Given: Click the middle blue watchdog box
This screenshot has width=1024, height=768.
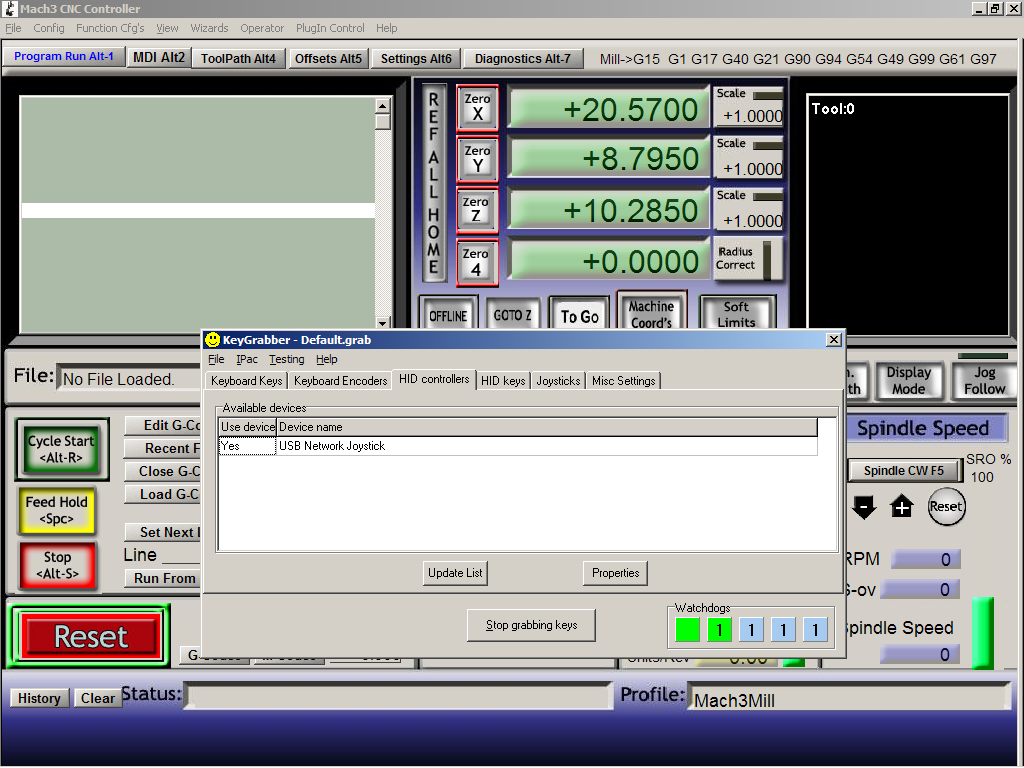Looking at the screenshot, I should pos(783,630).
